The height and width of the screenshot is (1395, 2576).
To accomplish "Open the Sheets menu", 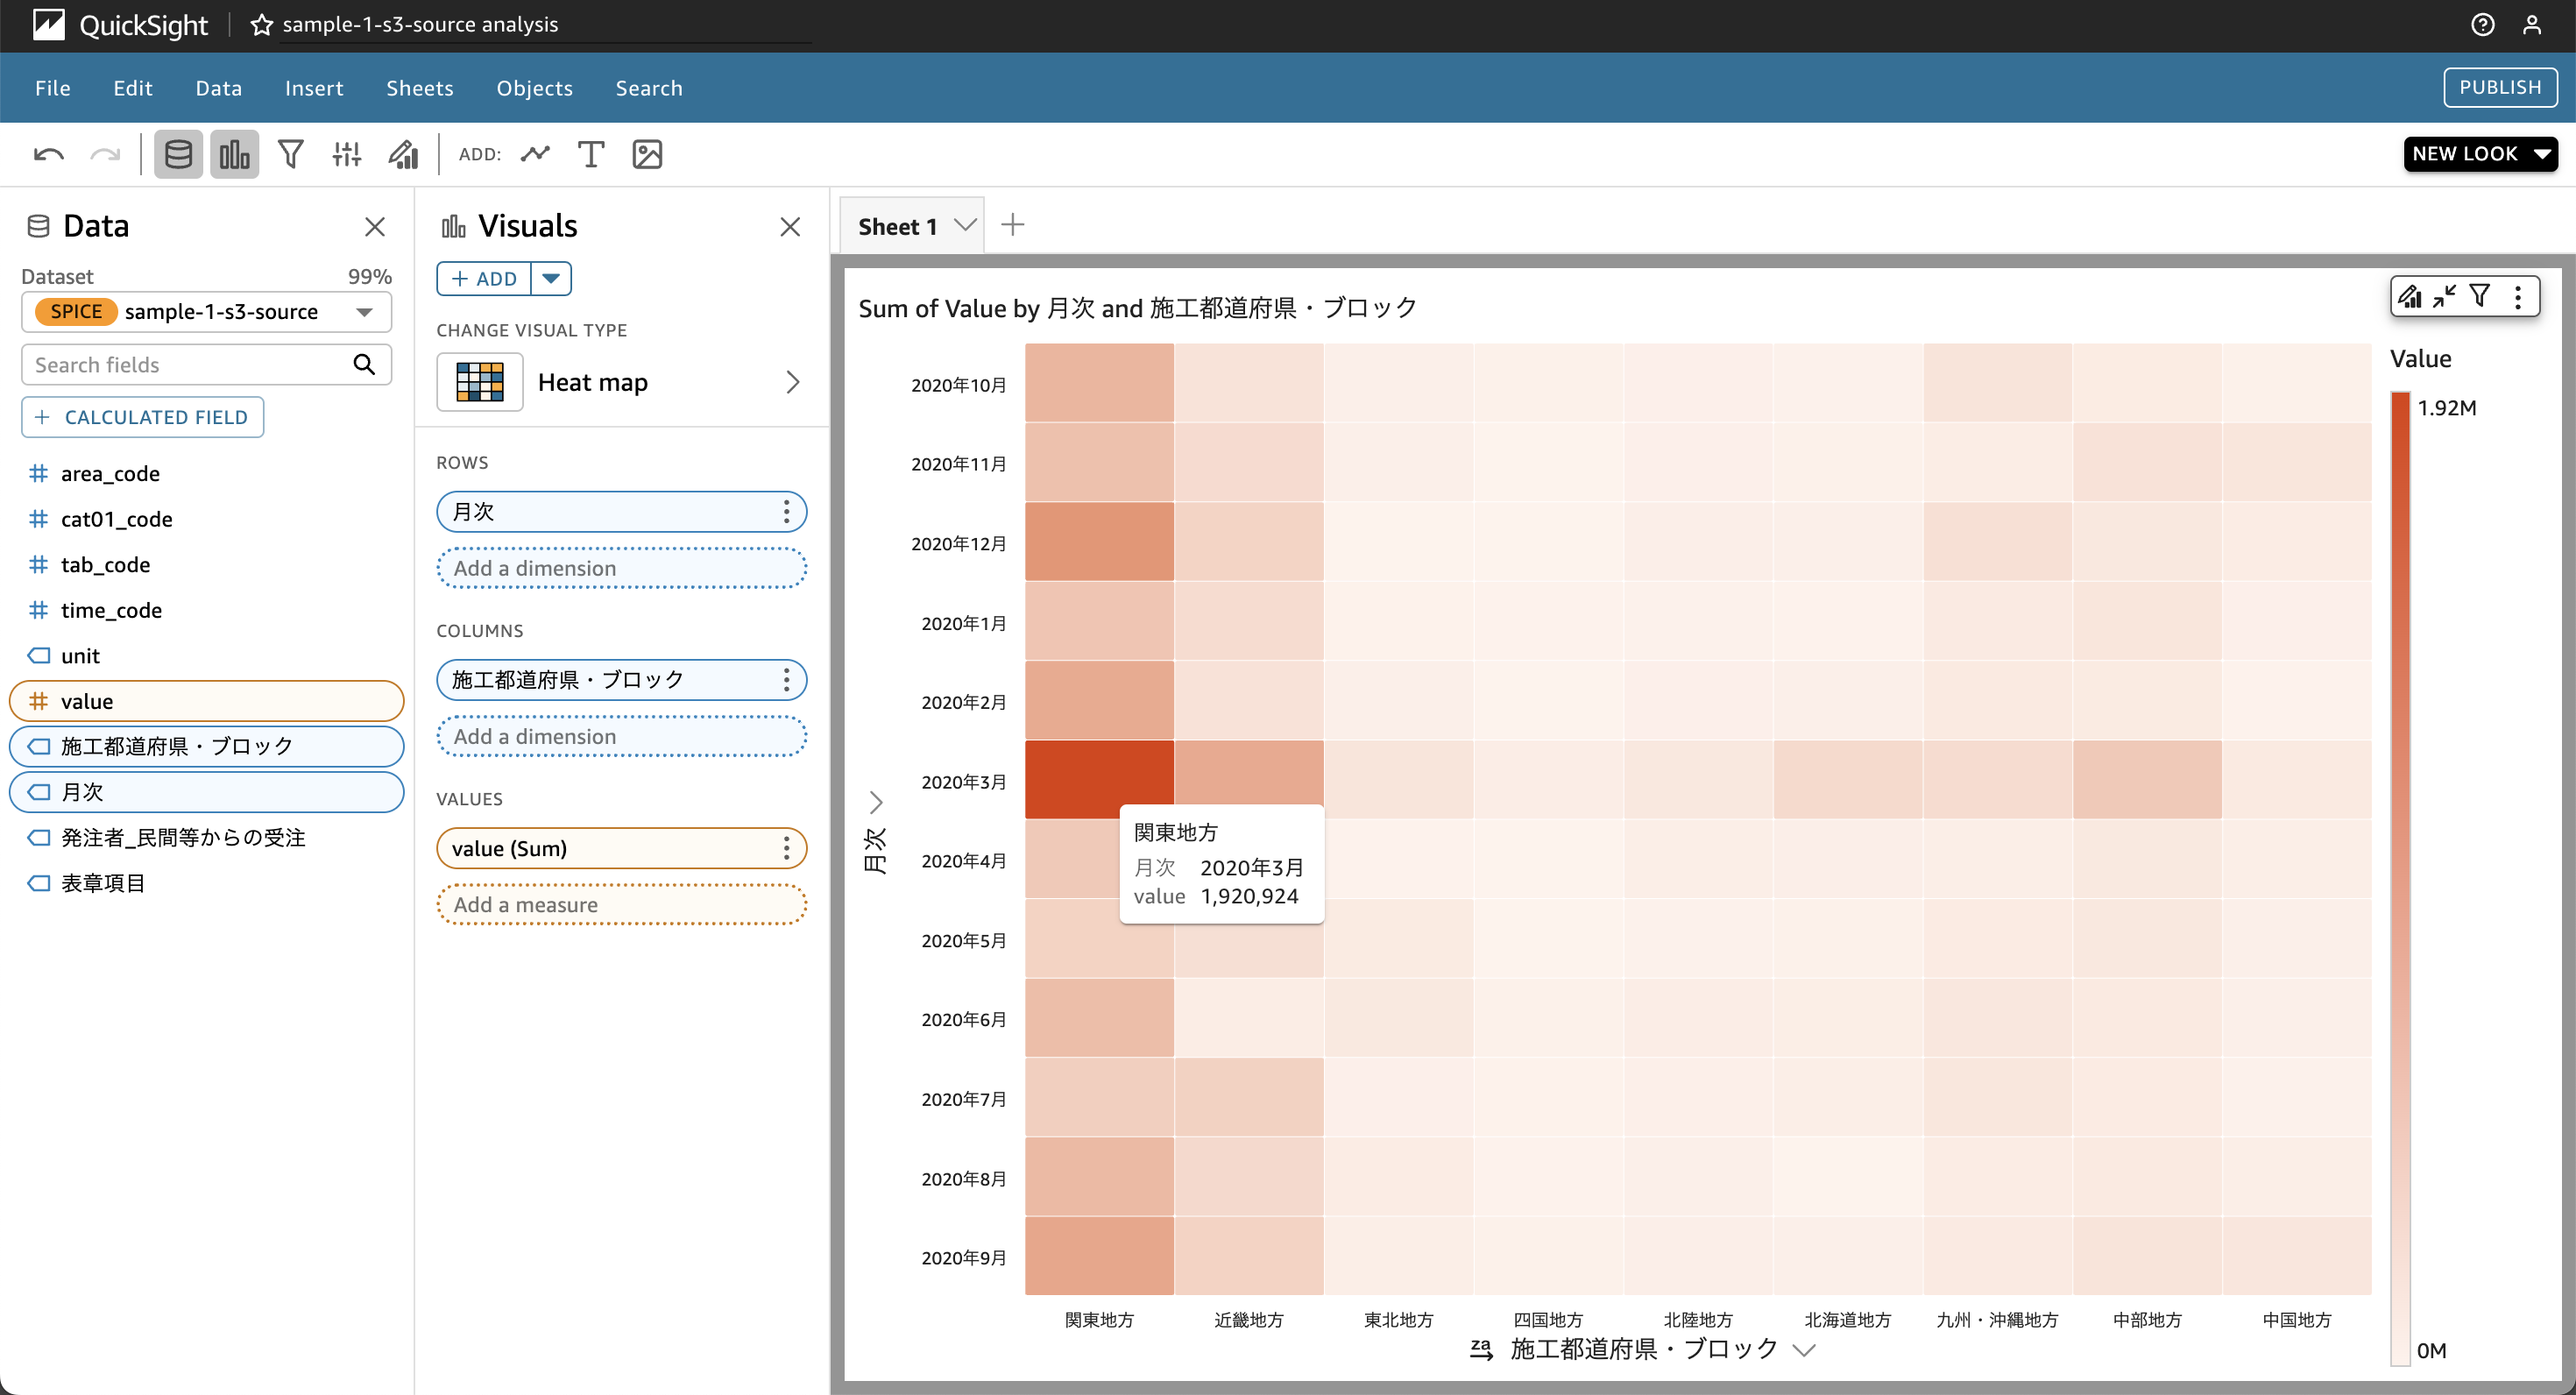I will pyautogui.click(x=420, y=88).
